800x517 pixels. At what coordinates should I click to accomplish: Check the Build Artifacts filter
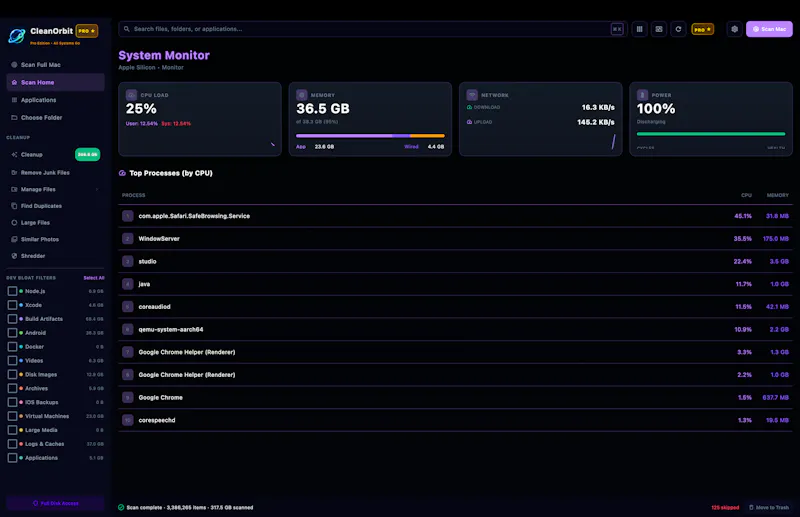pos(12,319)
